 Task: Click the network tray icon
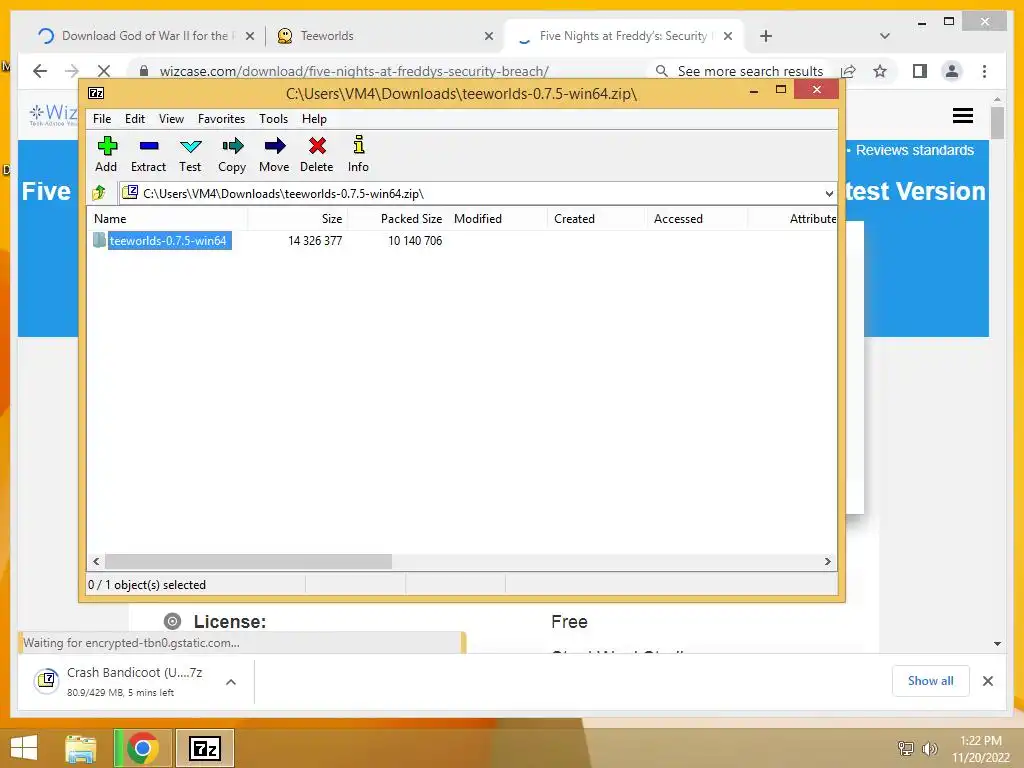tap(906, 749)
